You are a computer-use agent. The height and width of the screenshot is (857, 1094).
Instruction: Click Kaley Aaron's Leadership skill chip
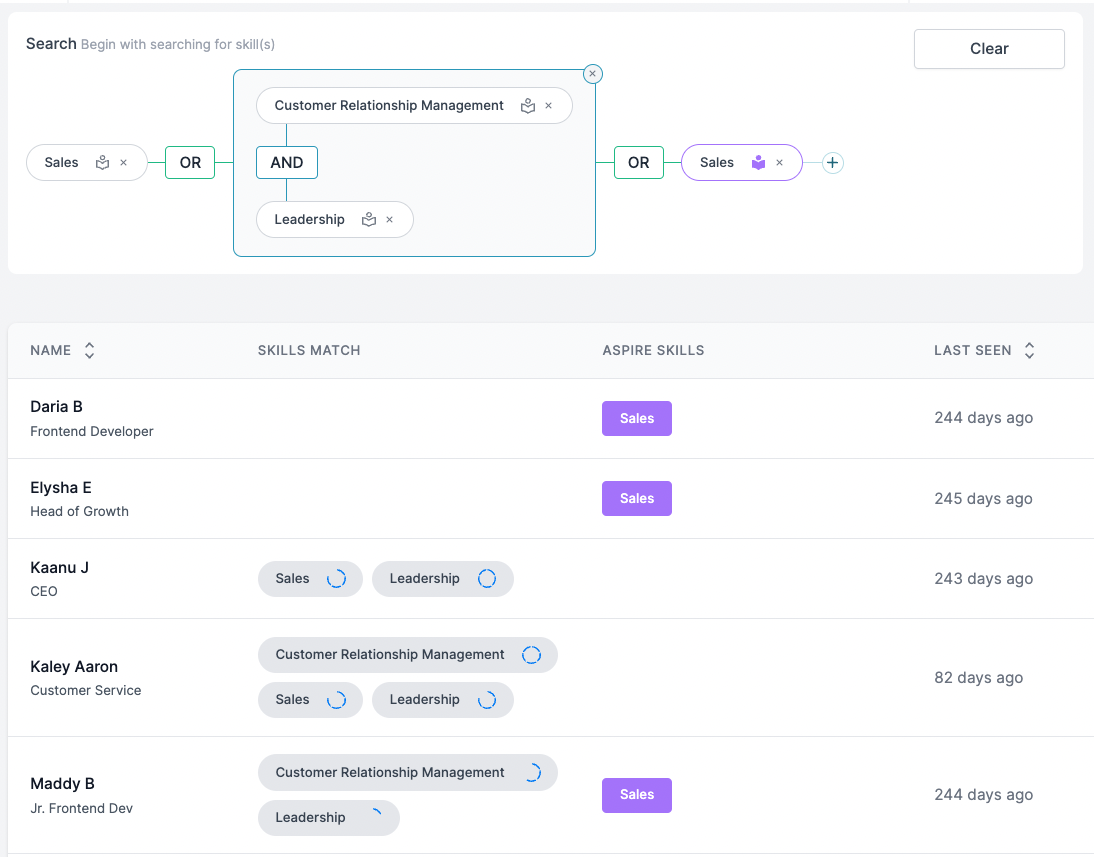pyautogui.click(x=443, y=700)
